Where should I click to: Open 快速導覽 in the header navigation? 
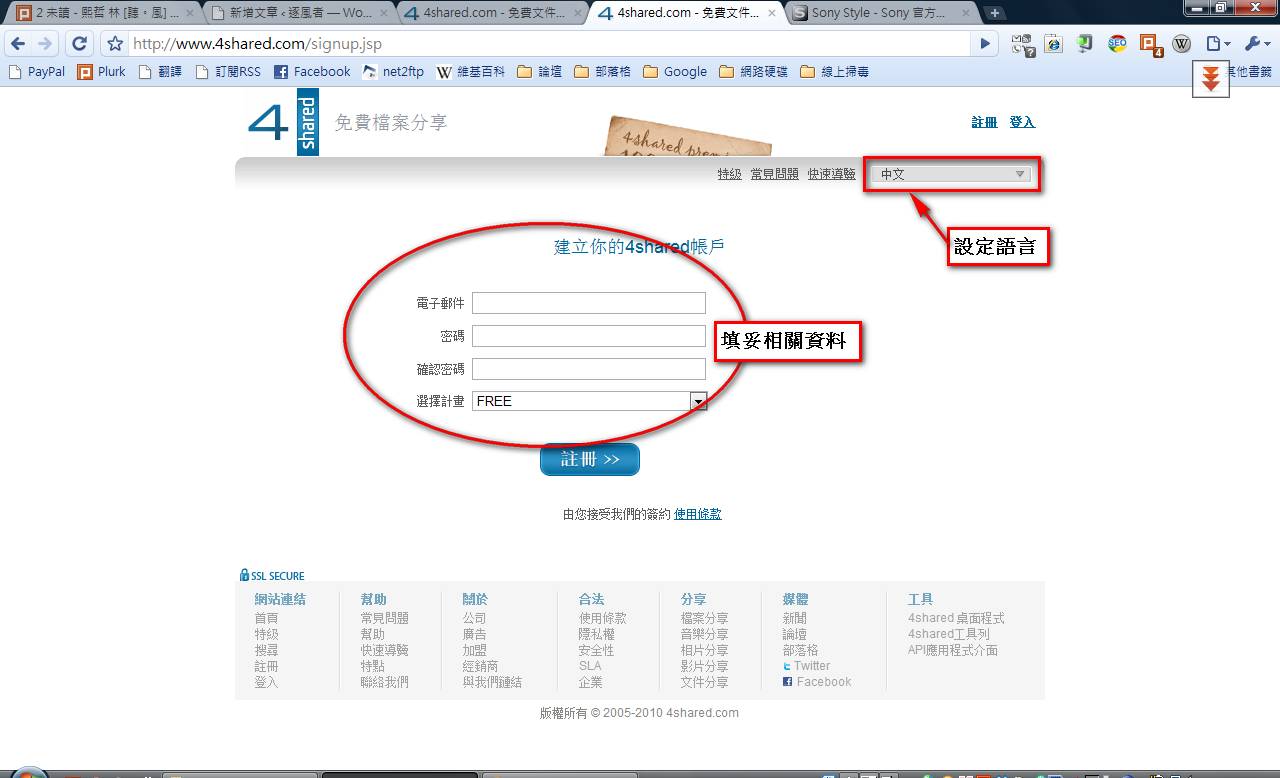point(832,174)
